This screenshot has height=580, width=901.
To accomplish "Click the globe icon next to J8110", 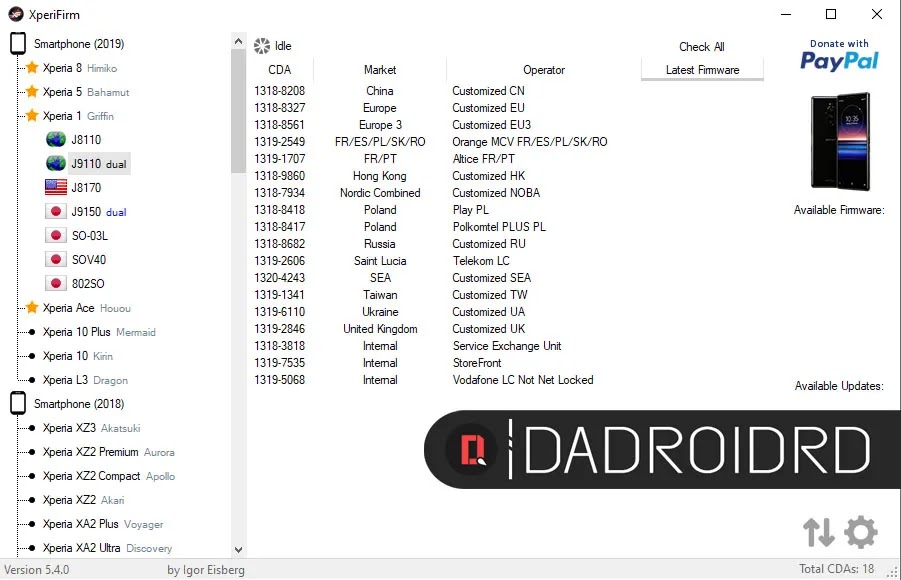I will click(56, 140).
